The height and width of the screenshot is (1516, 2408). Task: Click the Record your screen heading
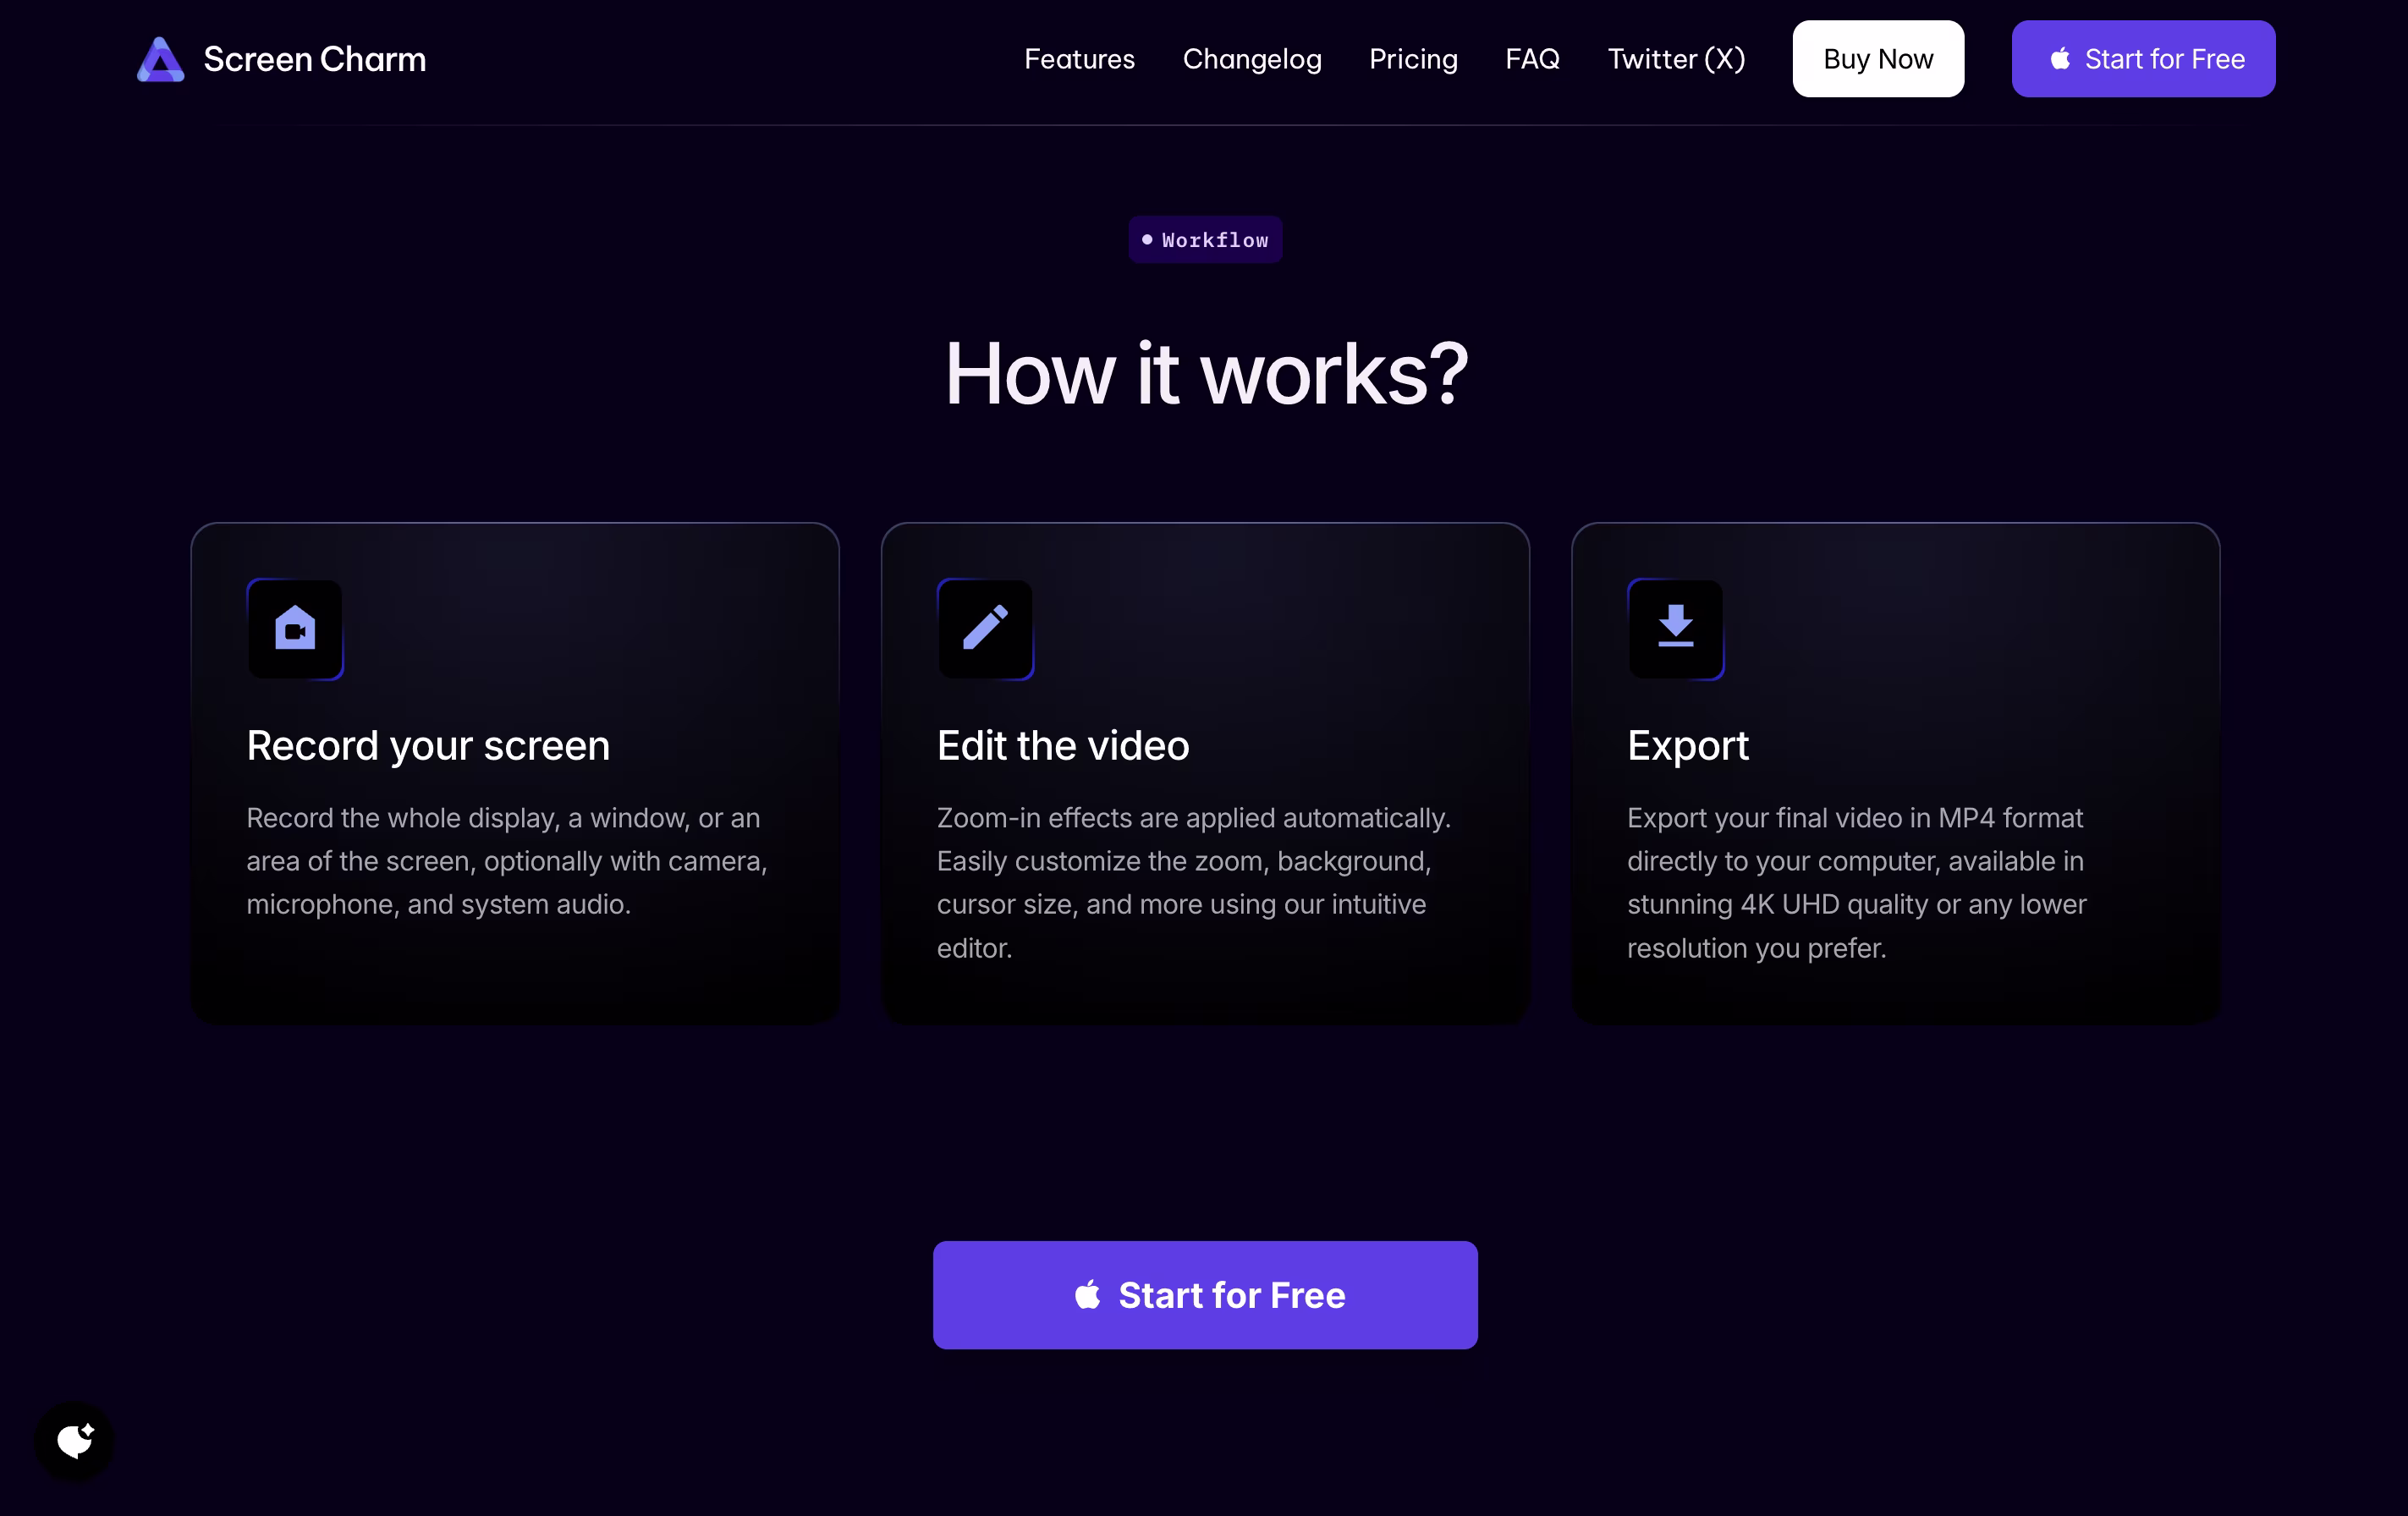pos(428,746)
